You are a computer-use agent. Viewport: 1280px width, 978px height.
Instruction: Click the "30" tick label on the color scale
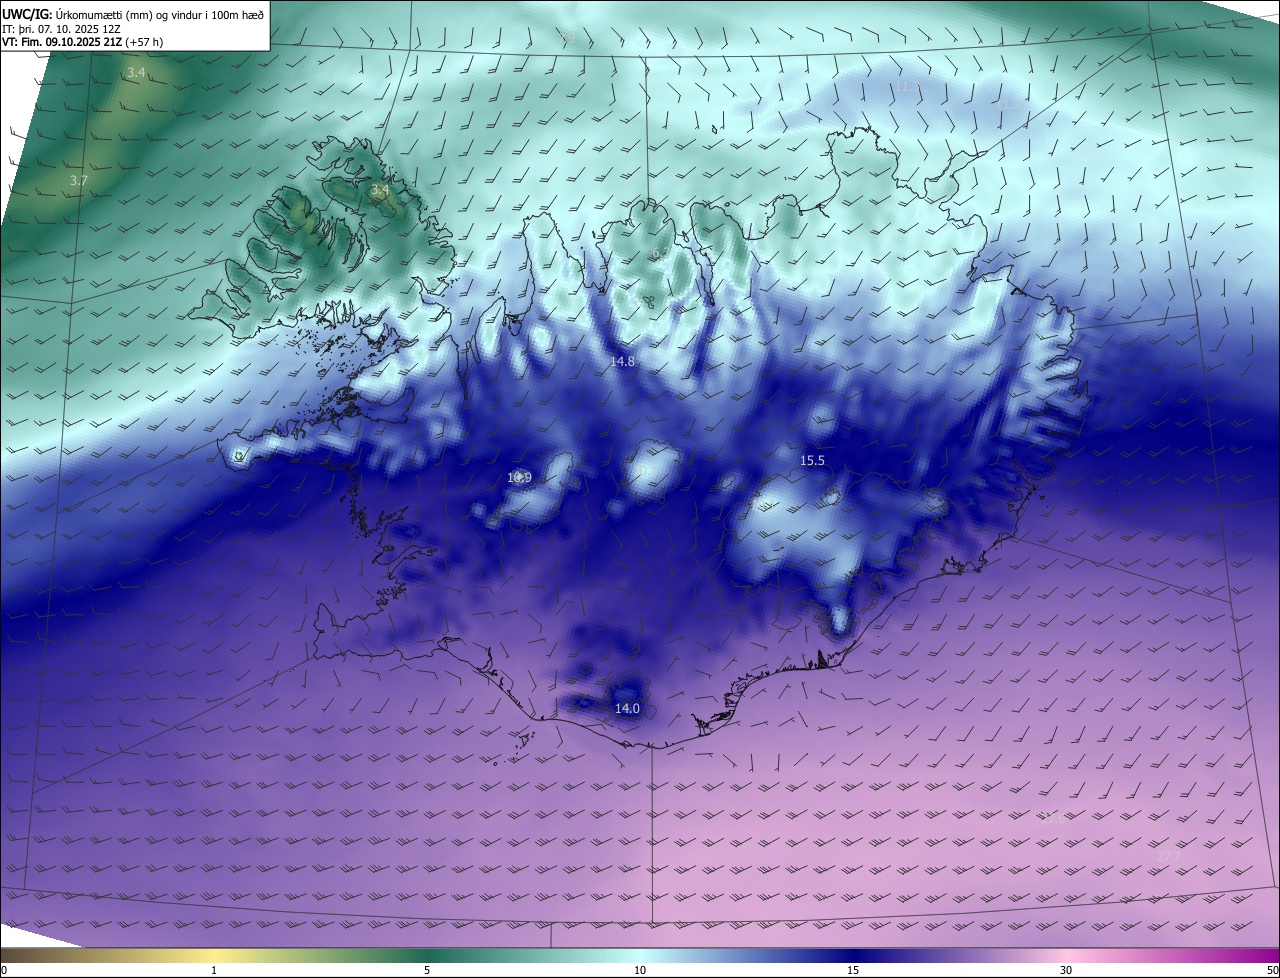pyautogui.click(x=1066, y=970)
